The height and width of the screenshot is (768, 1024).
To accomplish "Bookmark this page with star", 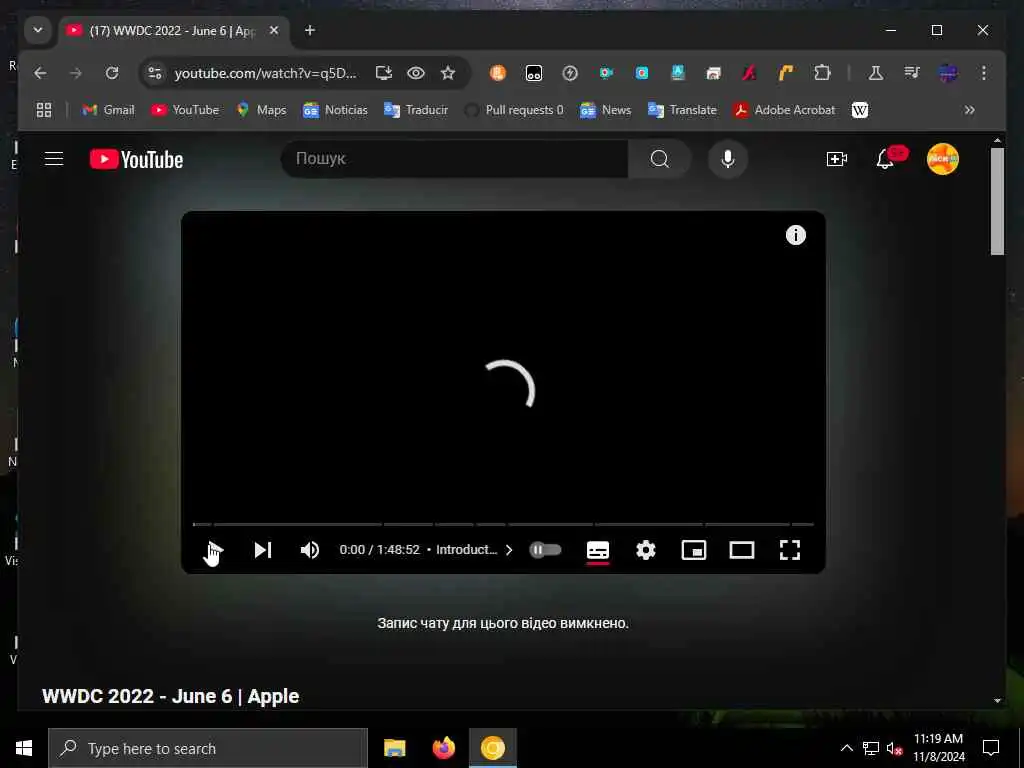I will pyautogui.click(x=448, y=73).
